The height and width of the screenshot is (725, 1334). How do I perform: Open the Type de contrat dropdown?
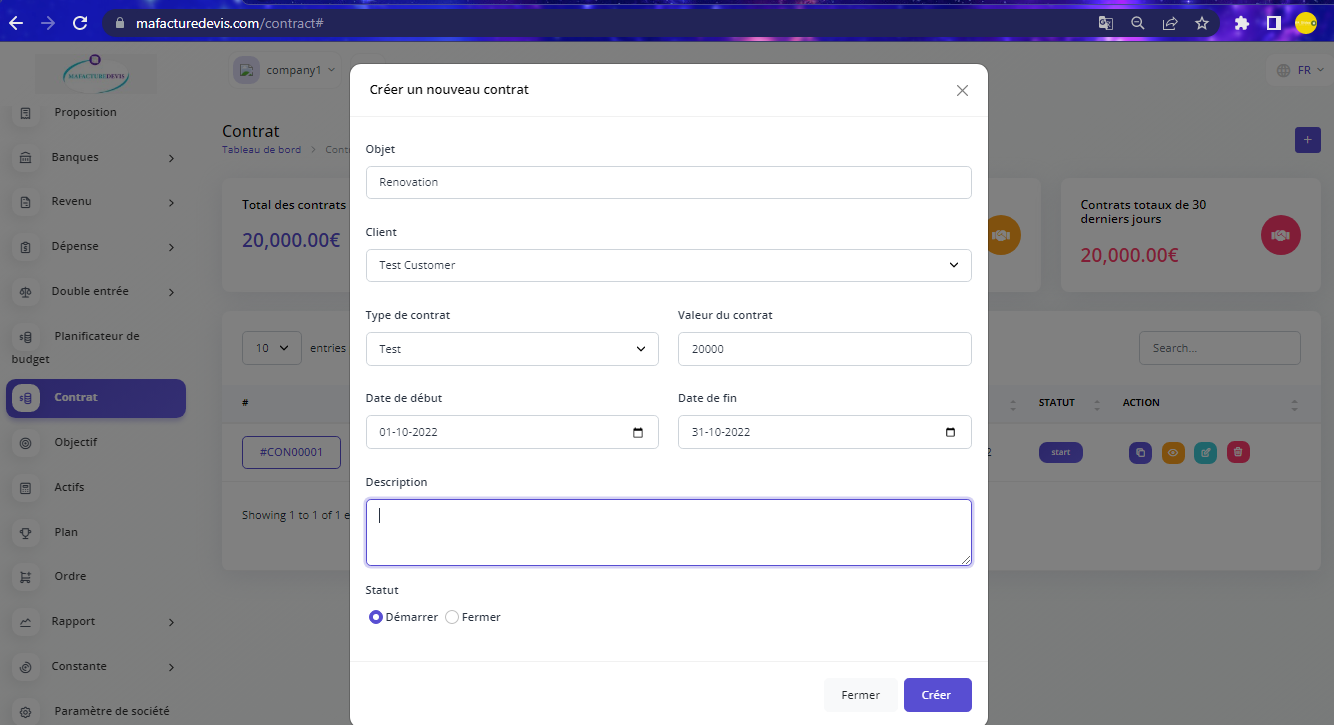click(512, 349)
